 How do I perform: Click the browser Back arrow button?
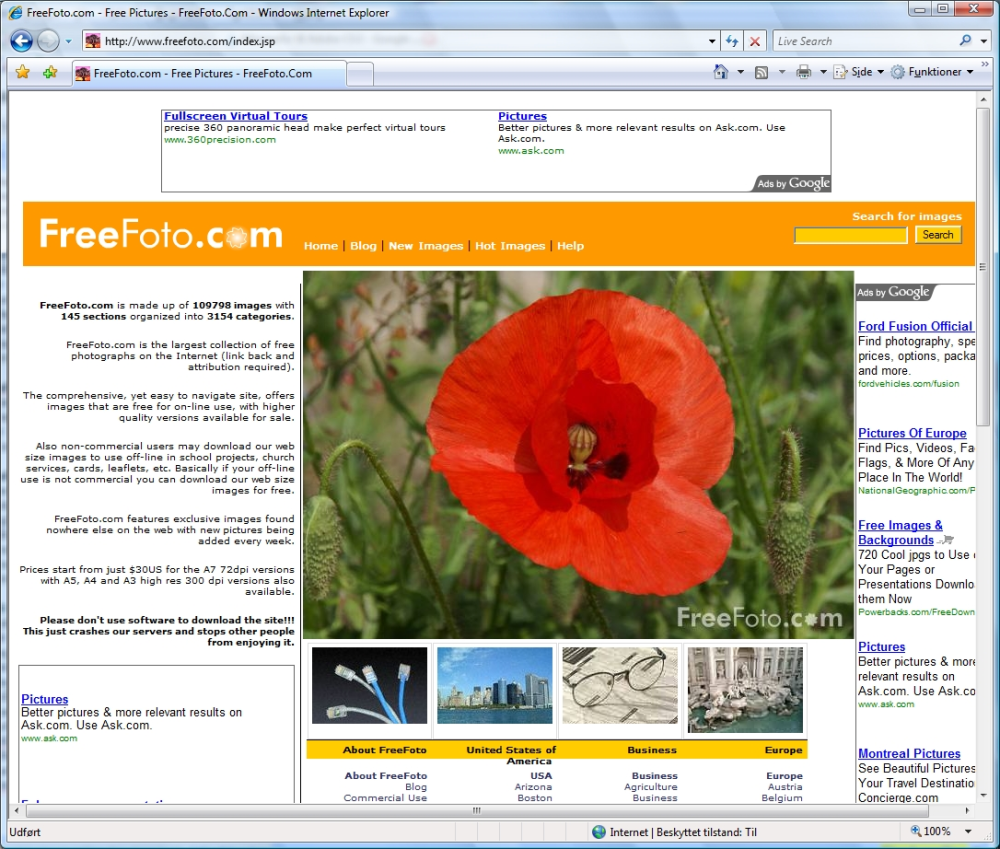tap(21, 41)
